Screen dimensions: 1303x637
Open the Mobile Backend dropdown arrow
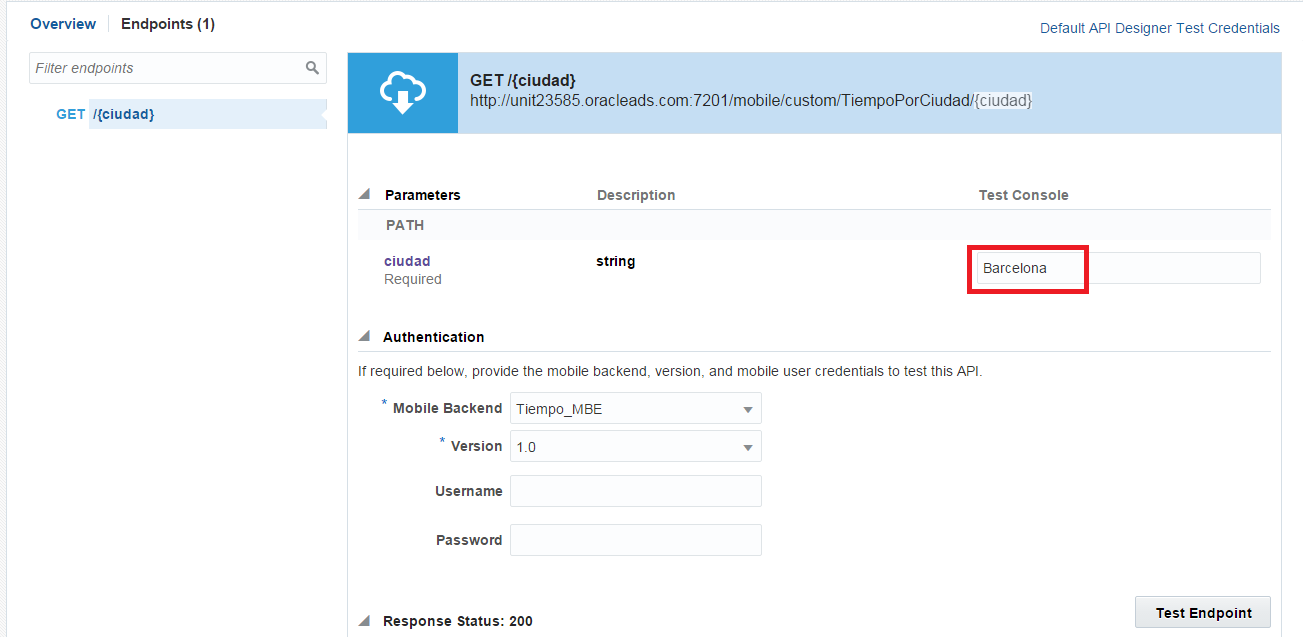click(x=747, y=409)
